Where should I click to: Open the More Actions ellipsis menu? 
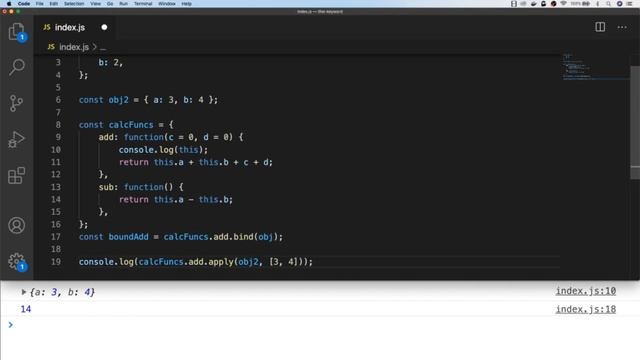point(622,27)
